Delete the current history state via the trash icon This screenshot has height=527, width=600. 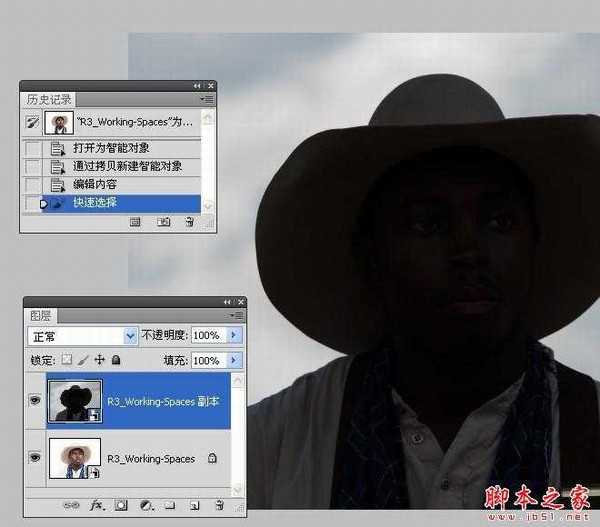[x=189, y=222]
